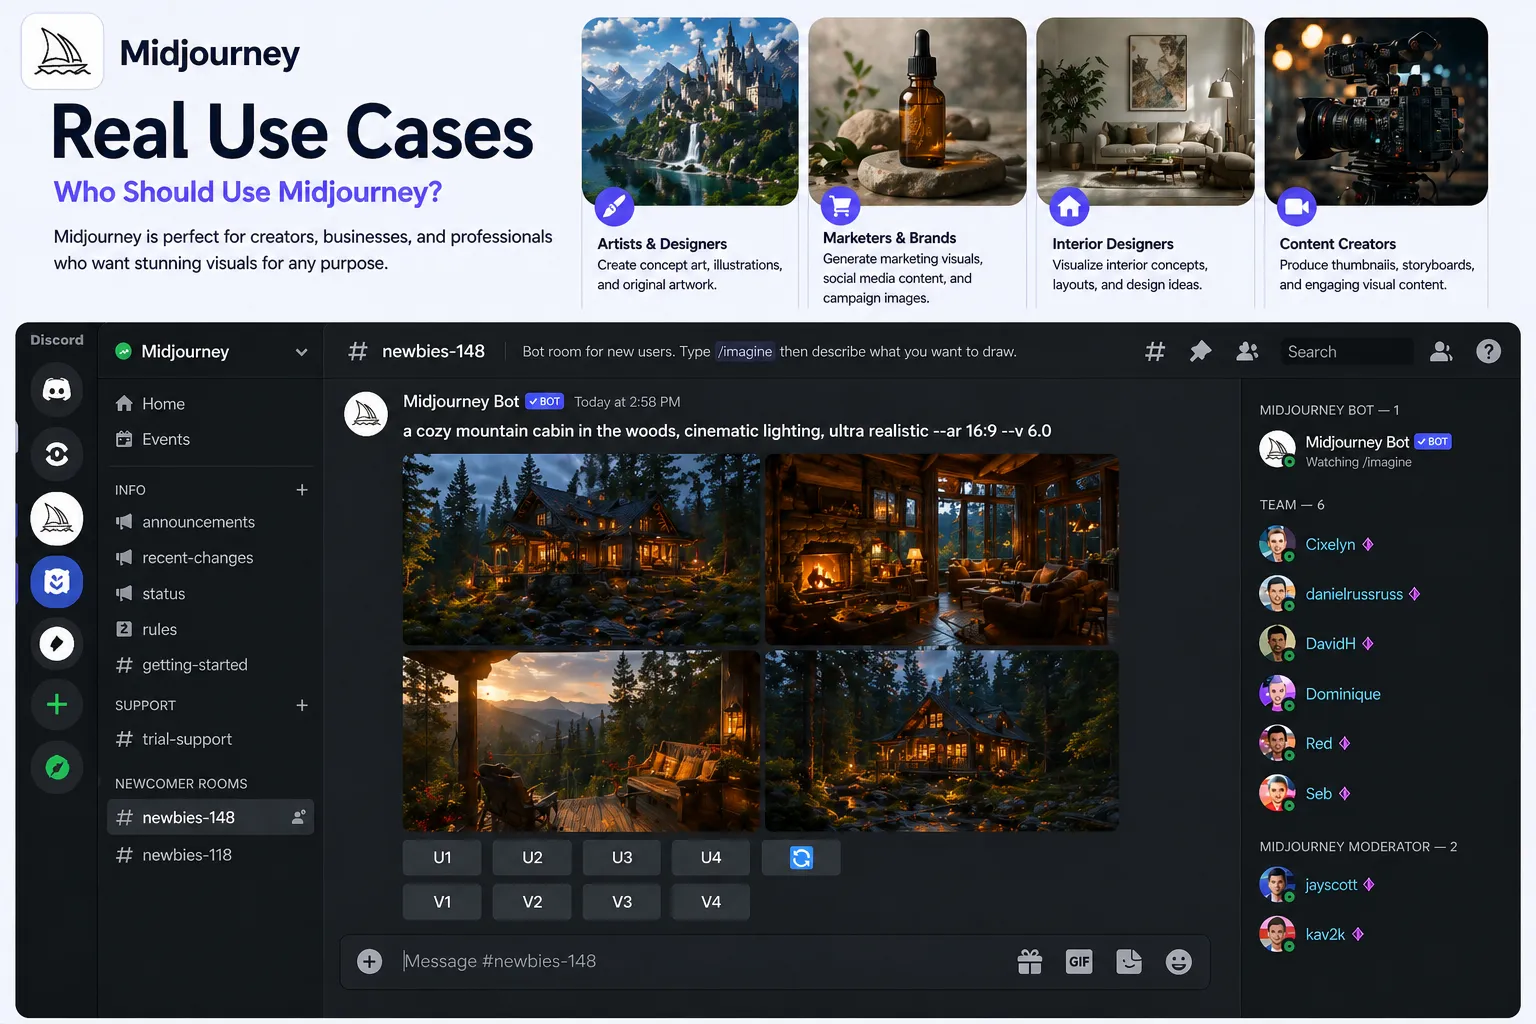Open the bottom-right cabin image

942,741
